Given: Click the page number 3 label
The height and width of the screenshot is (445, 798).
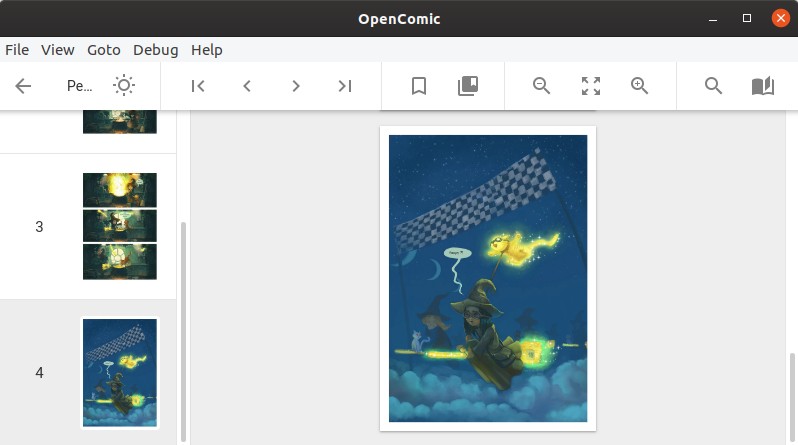Looking at the screenshot, I should click(39, 227).
